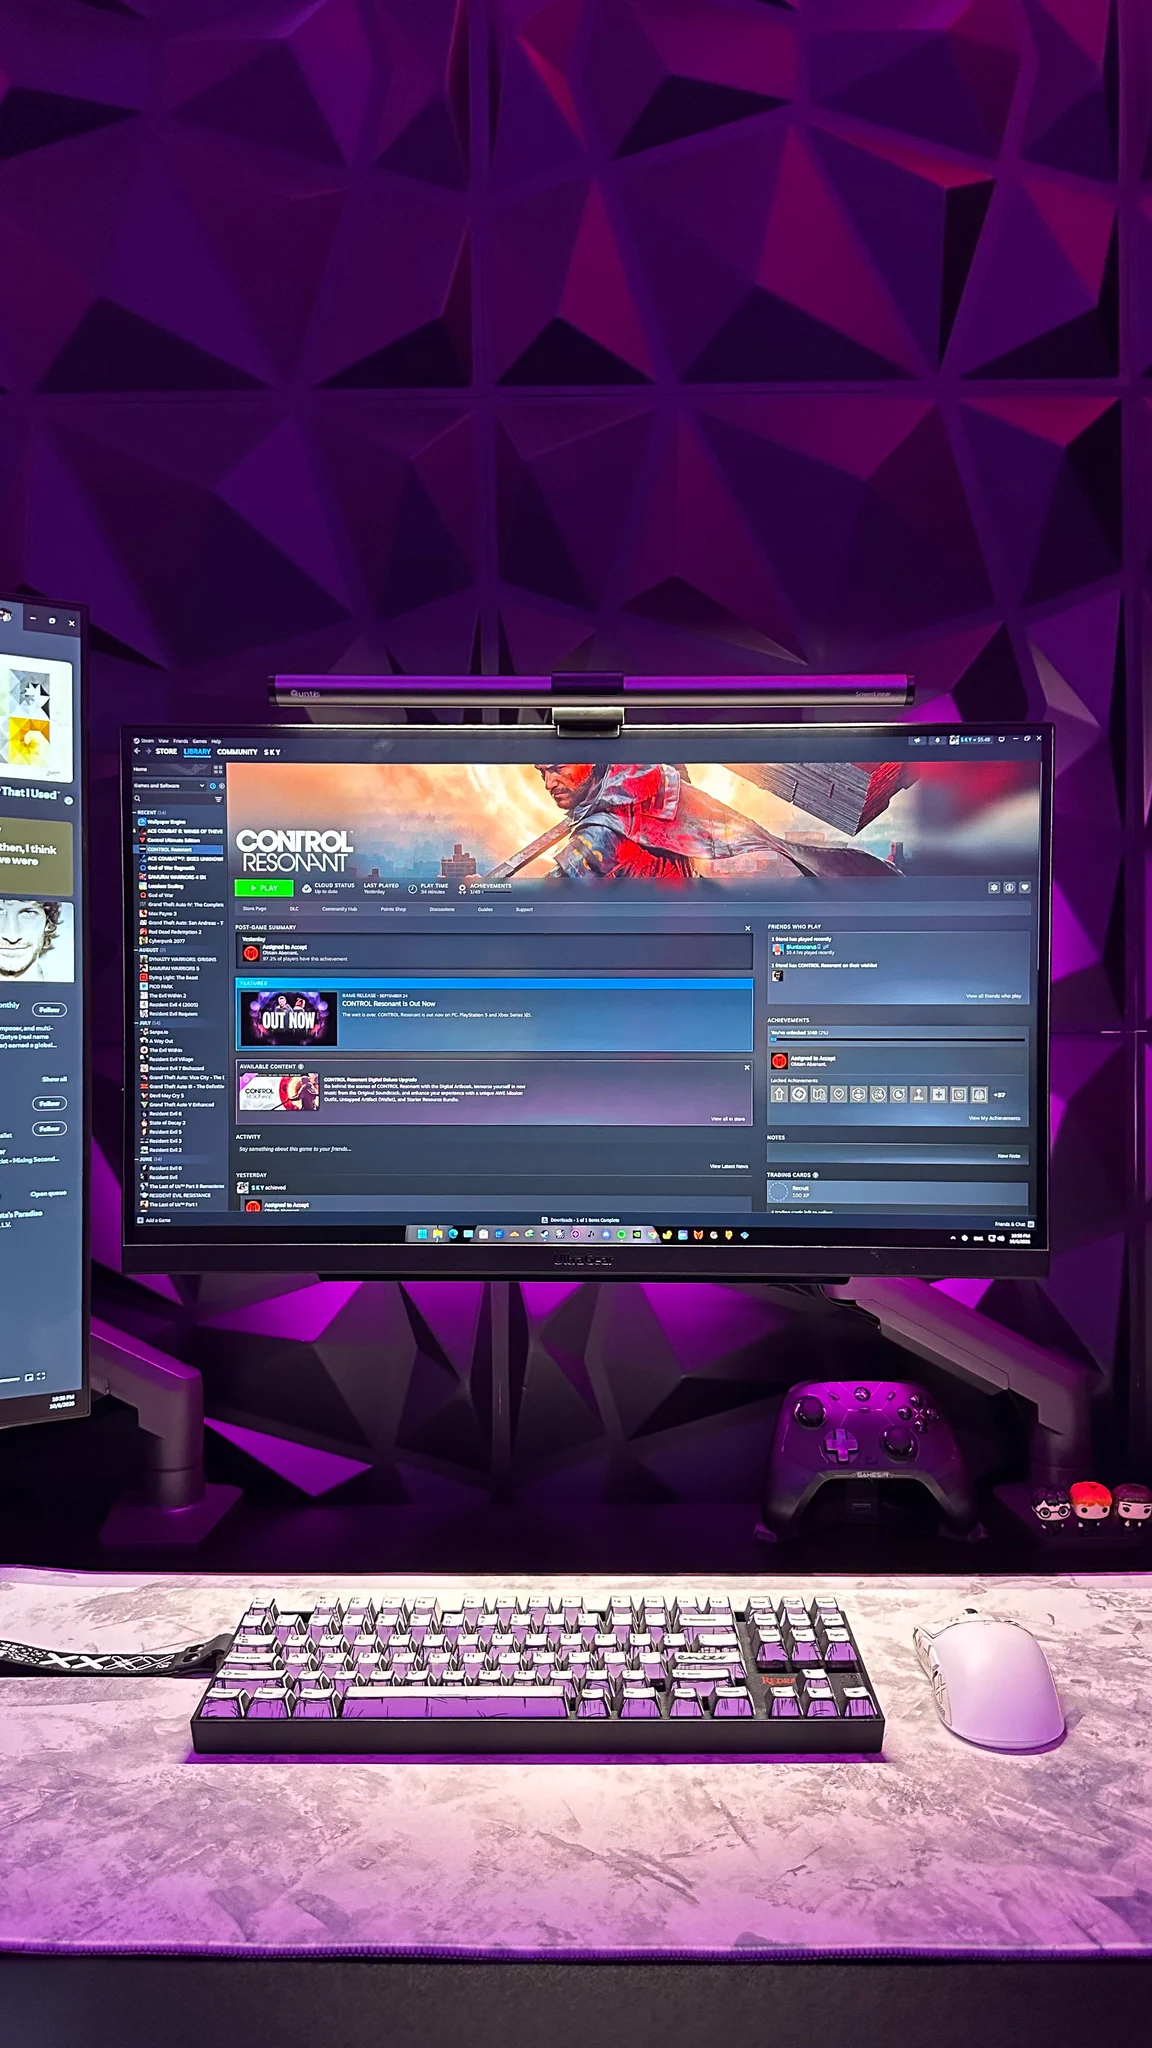
Task: Switch to the STORE tab
Action: pos(166,751)
